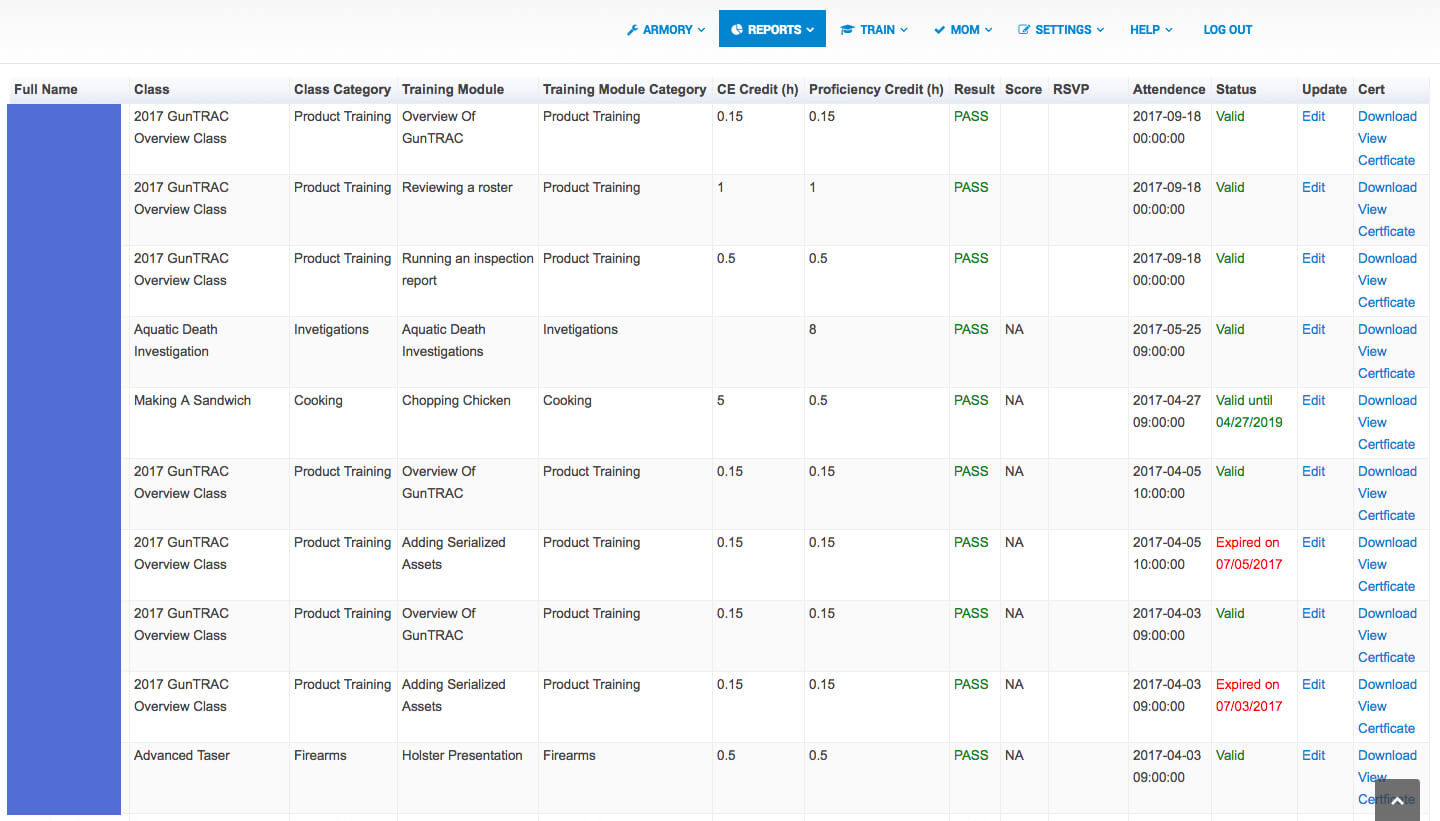This screenshot has height=821, width=1440.
Task: Click the graduation cap icon beside TRAIN
Action: (x=847, y=30)
